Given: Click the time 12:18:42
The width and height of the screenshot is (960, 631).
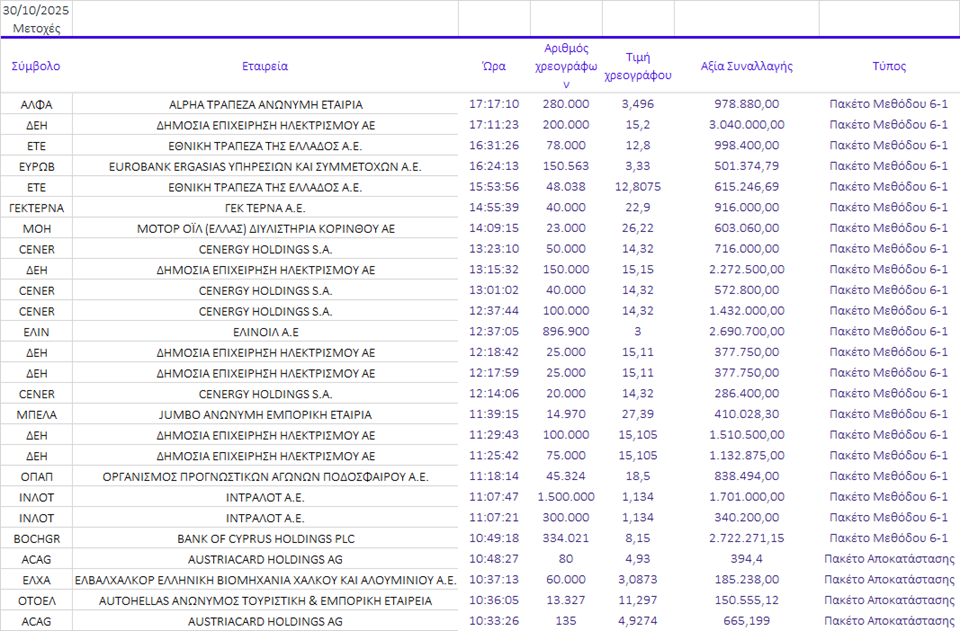Looking at the screenshot, I should click(x=493, y=353).
